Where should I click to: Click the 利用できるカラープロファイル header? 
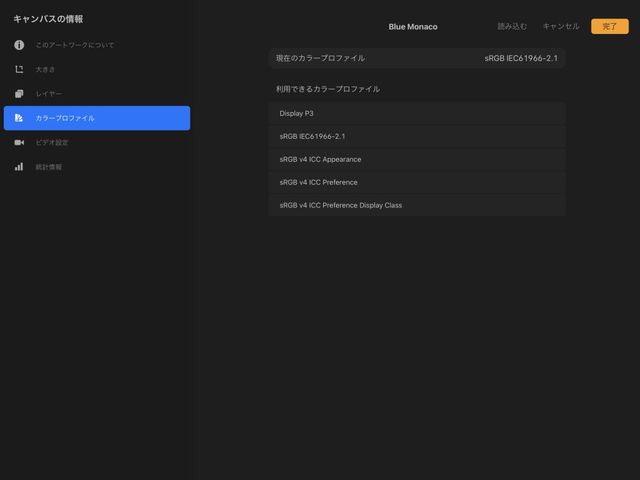coord(328,89)
